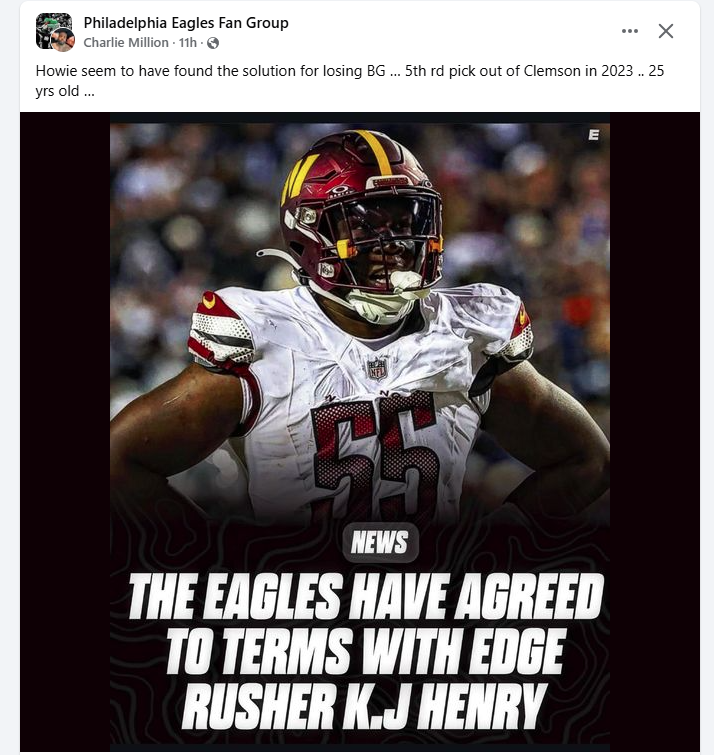Click the 'RUSHER K.J HENRY' text line
The image size is (714, 755).
[x=365, y=706]
